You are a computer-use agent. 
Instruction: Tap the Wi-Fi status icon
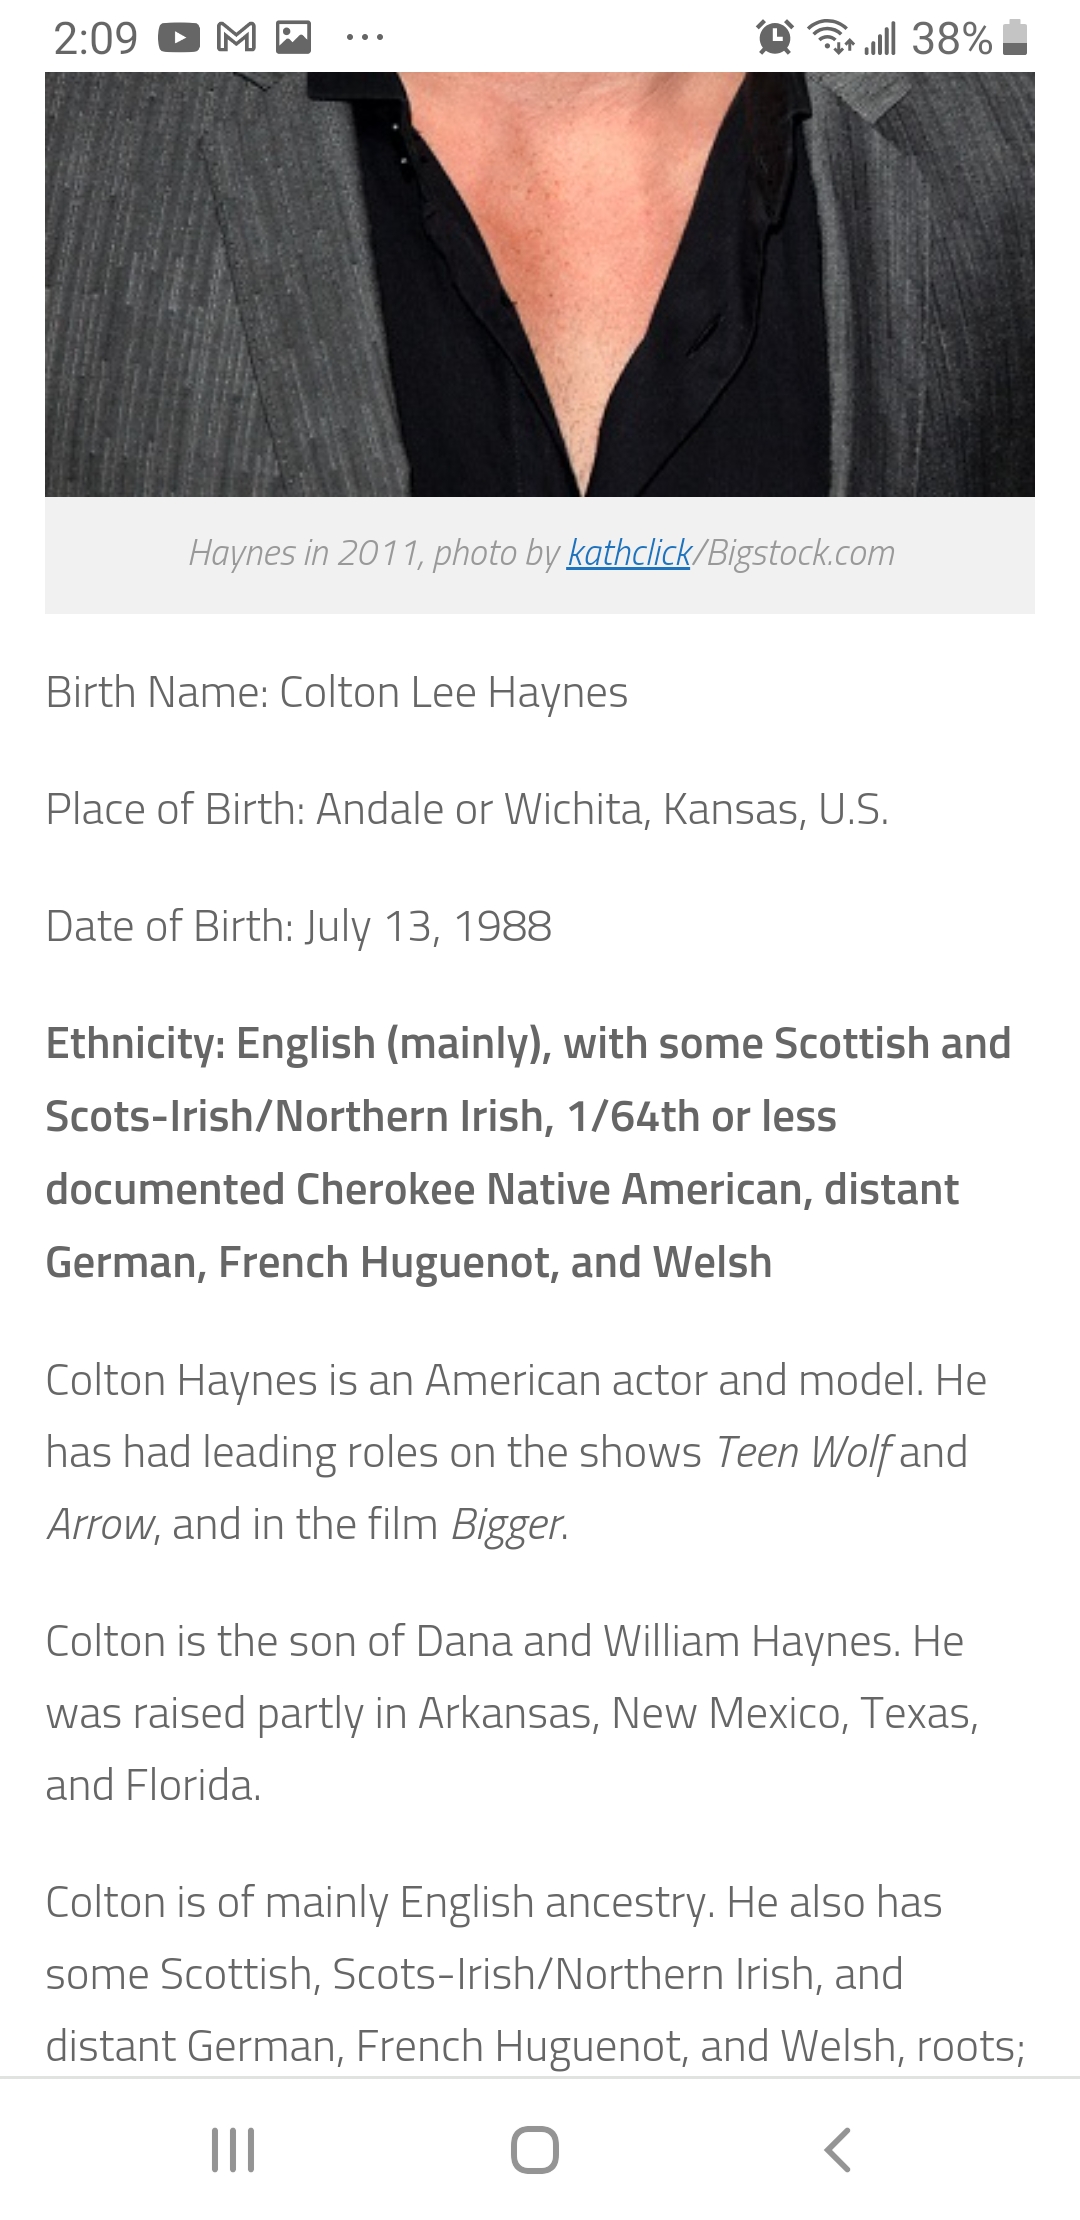tap(831, 38)
